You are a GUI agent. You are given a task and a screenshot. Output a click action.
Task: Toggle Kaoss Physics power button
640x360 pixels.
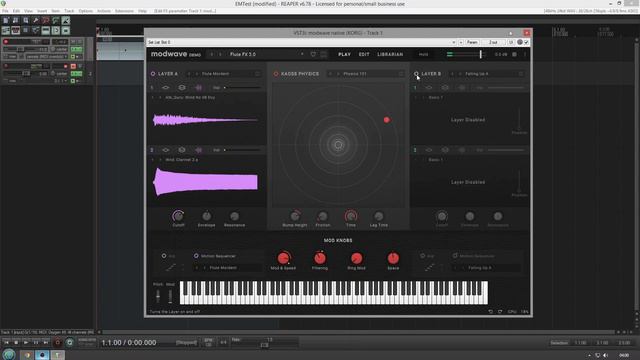276,74
